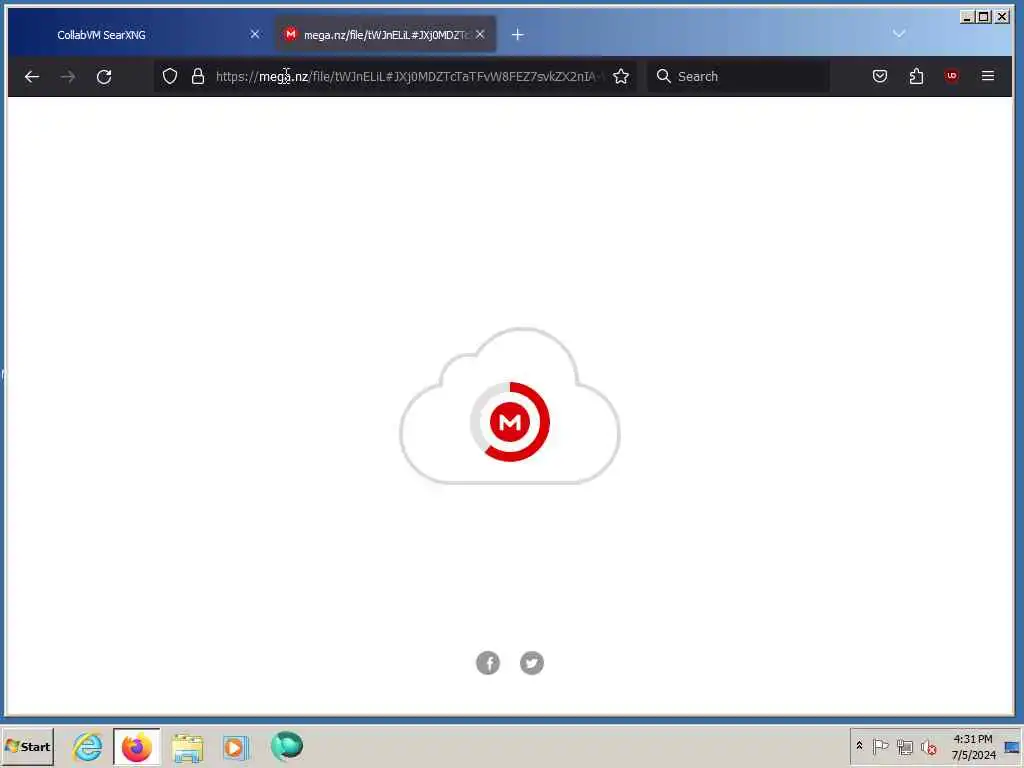Launch Windows Media Player from taskbar
1024x768 pixels.
click(236, 747)
